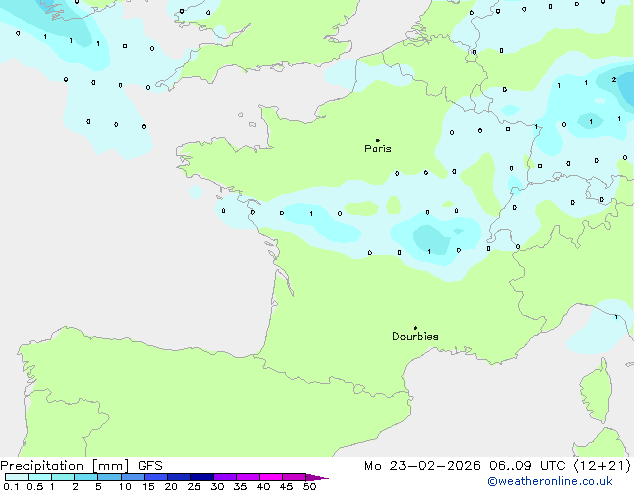The image size is (634, 490).
Task: Select the 45–50 mm legend swatch
Action: pos(294,477)
